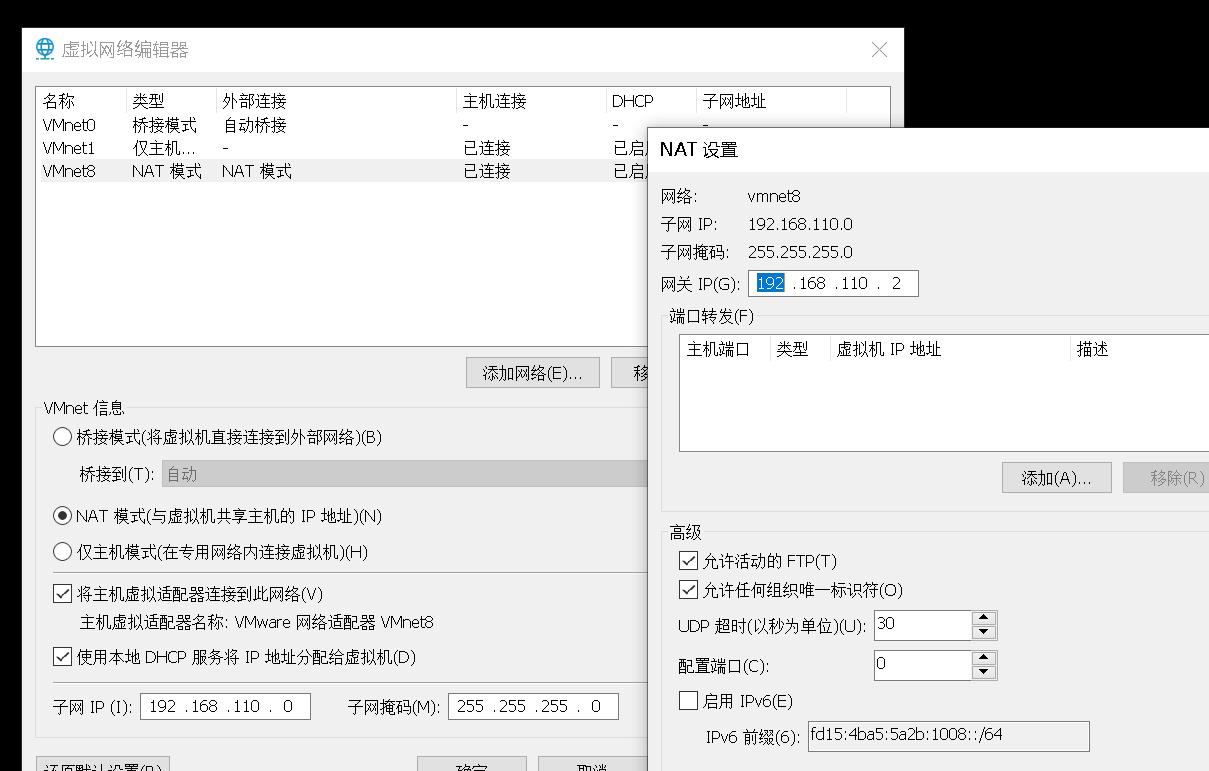Image resolution: width=1209 pixels, height=771 pixels.
Task: Click the 自动桥接 cell of VMnet0
Action: 254,125
